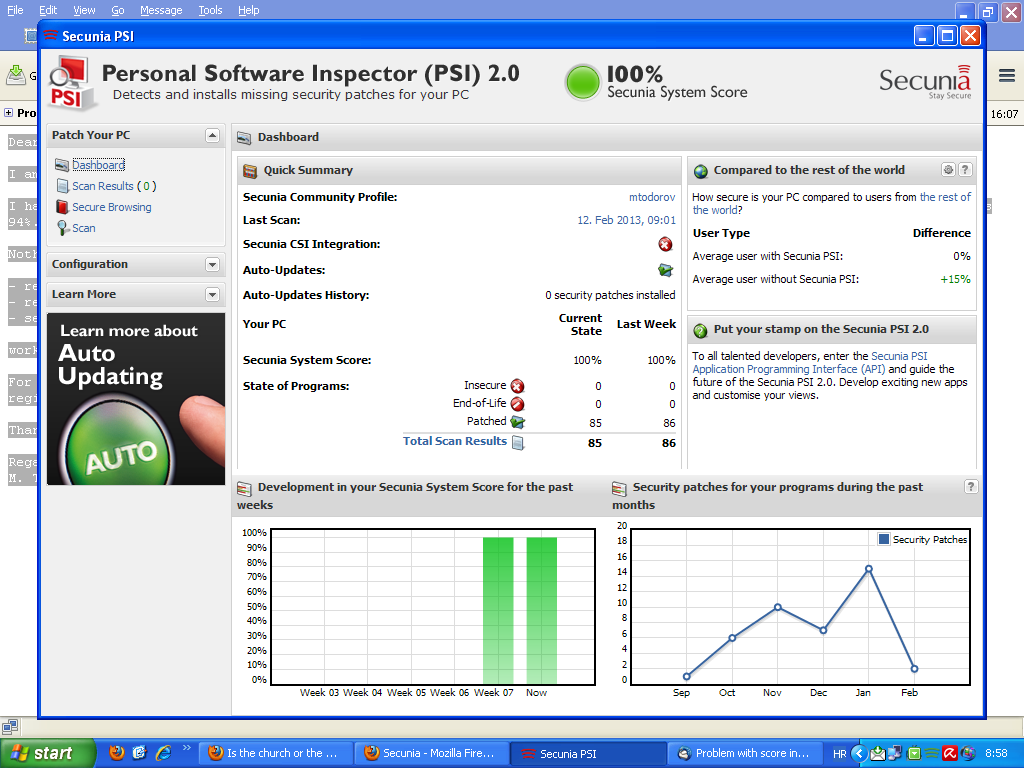Viewport: 1024px width, 768px height.
Task: Open the Dashboard link in the sidebar
Action: (x=99, y=165)
